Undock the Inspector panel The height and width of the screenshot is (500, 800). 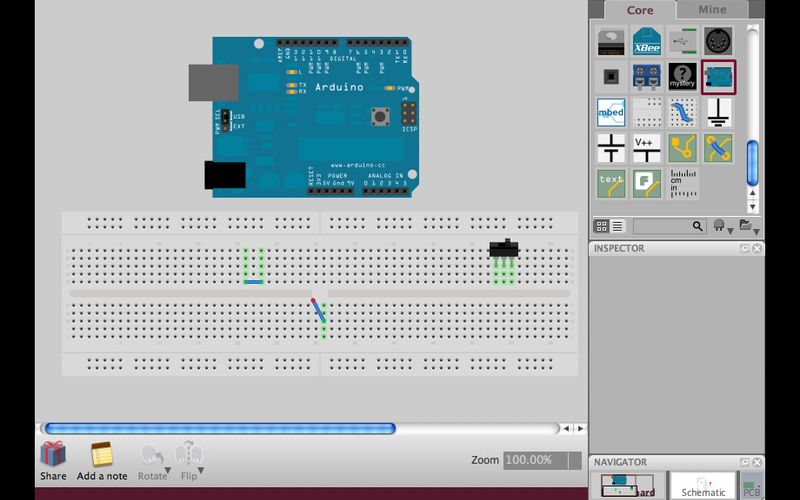tap(744, 248)
